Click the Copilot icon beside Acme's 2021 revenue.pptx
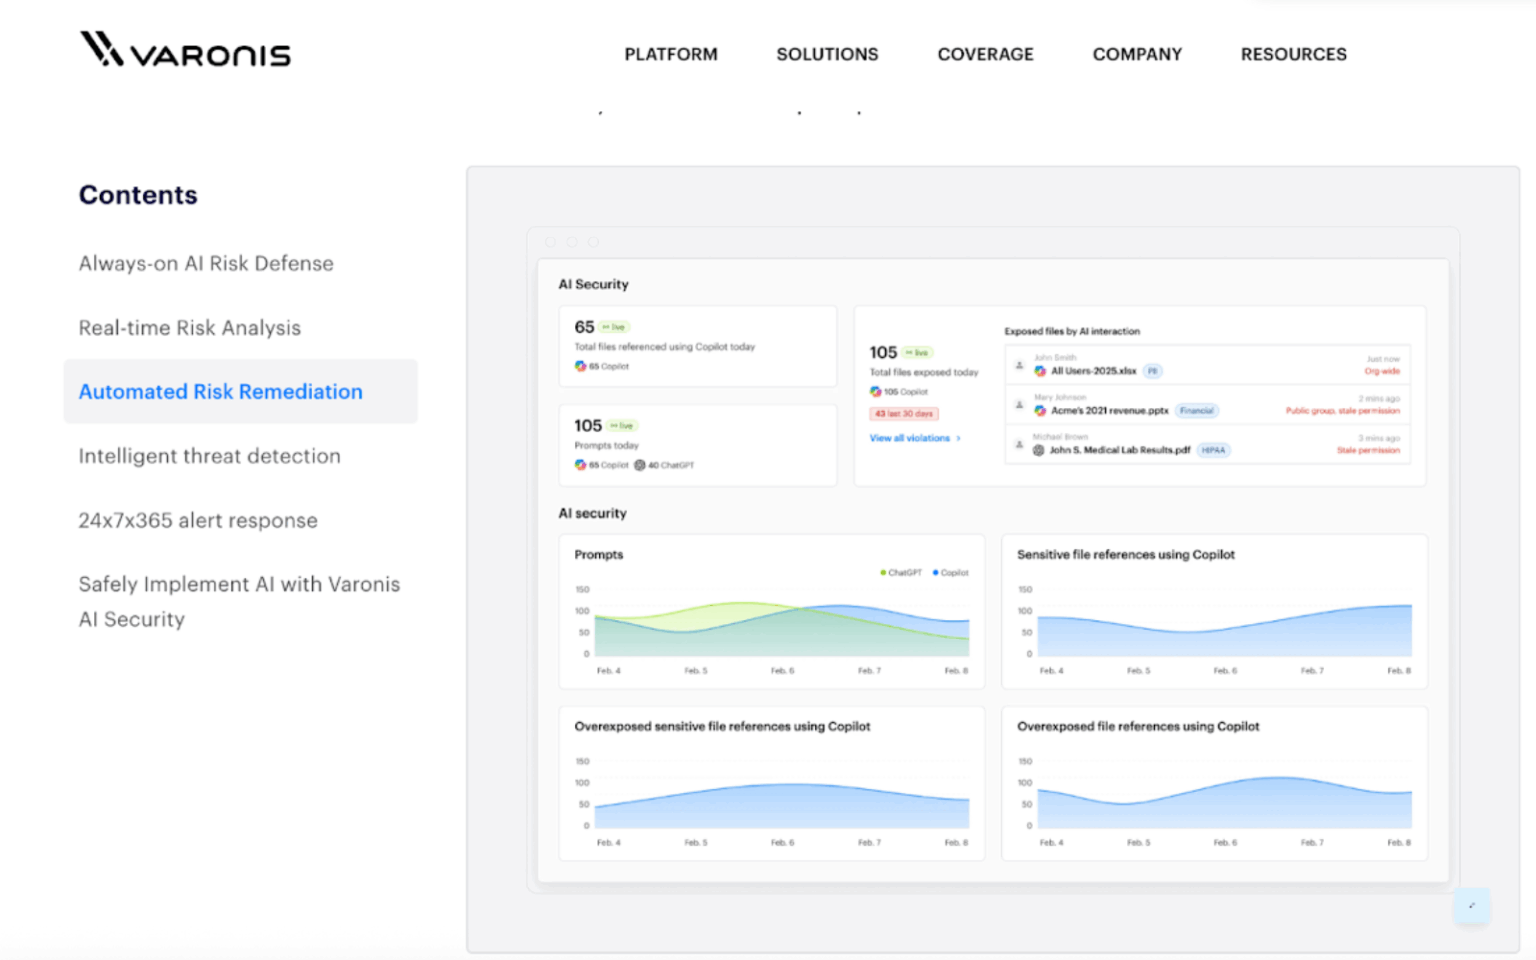This screenshot has height=960, width=1536. (x=1040, y=411)
